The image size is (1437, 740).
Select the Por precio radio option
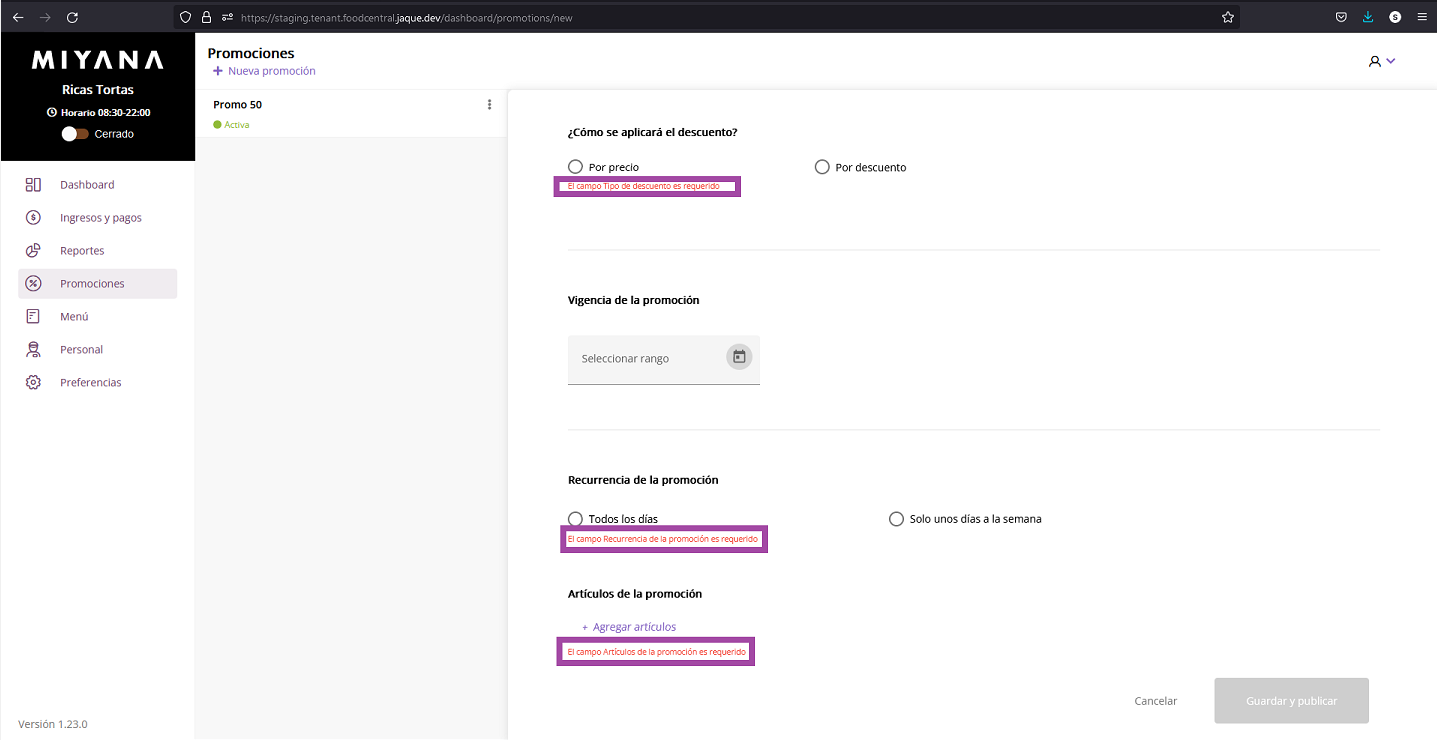(575, 167)
